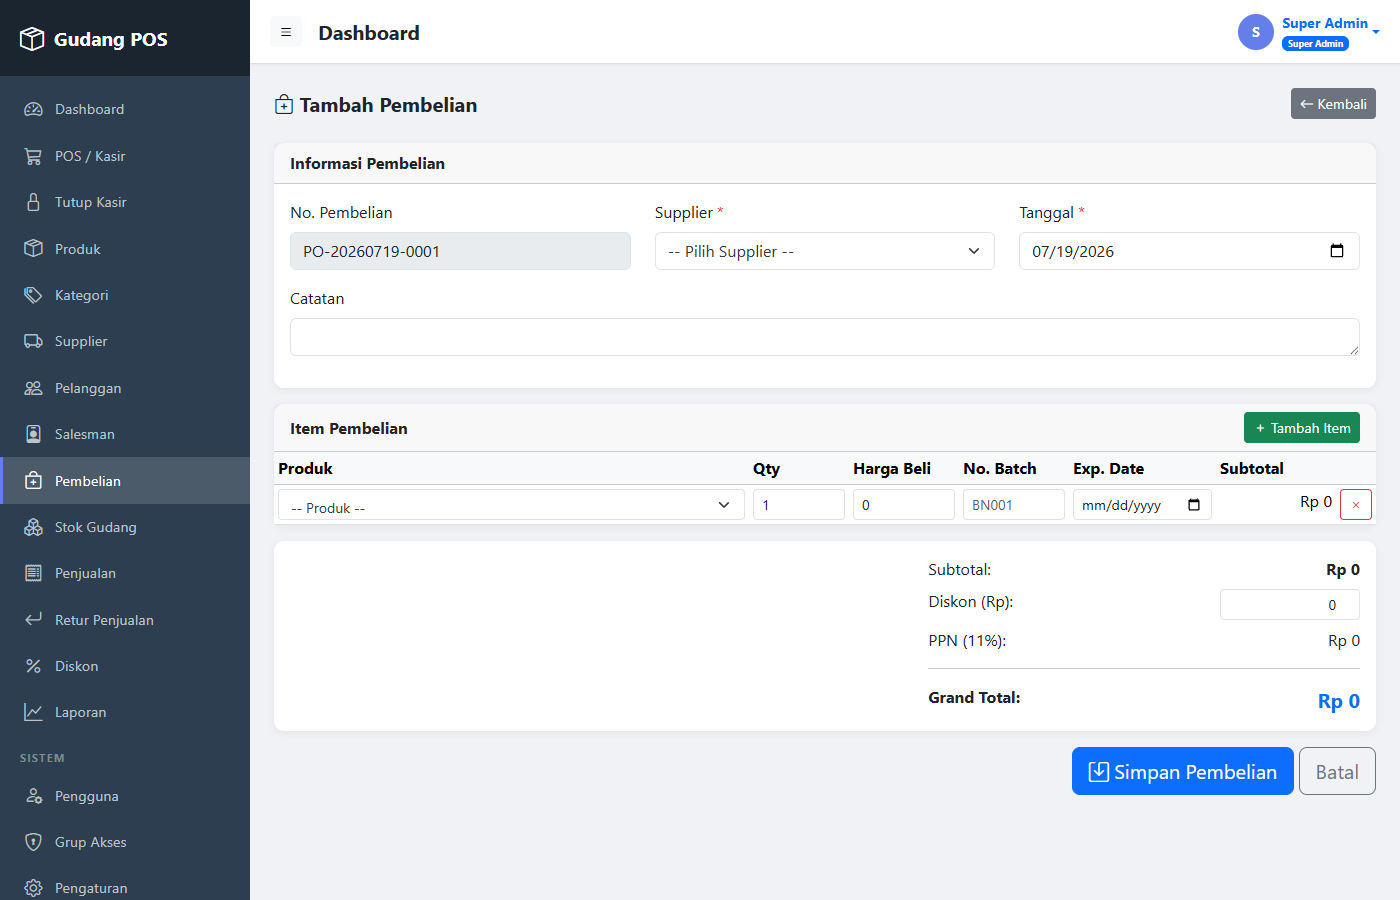The image size is (1400, 900).
Task: Click the Laporan chart icon
Action: coord(33,712)
